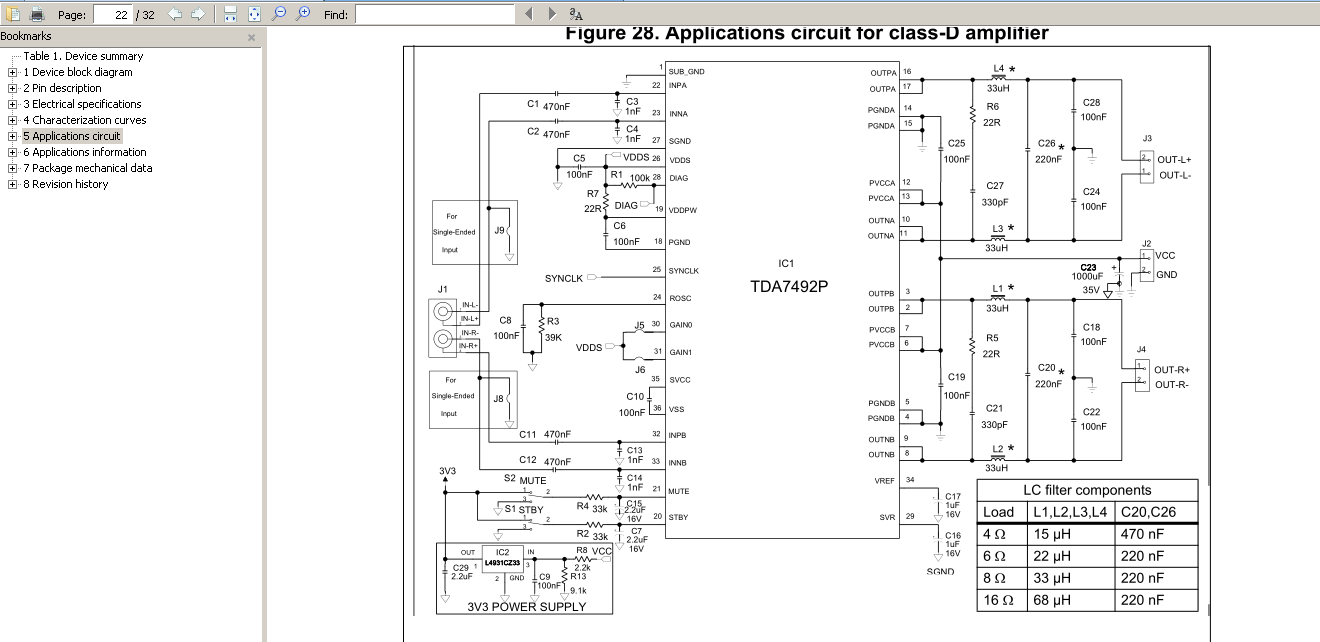Find previous match arrow

tap(529, 14)
